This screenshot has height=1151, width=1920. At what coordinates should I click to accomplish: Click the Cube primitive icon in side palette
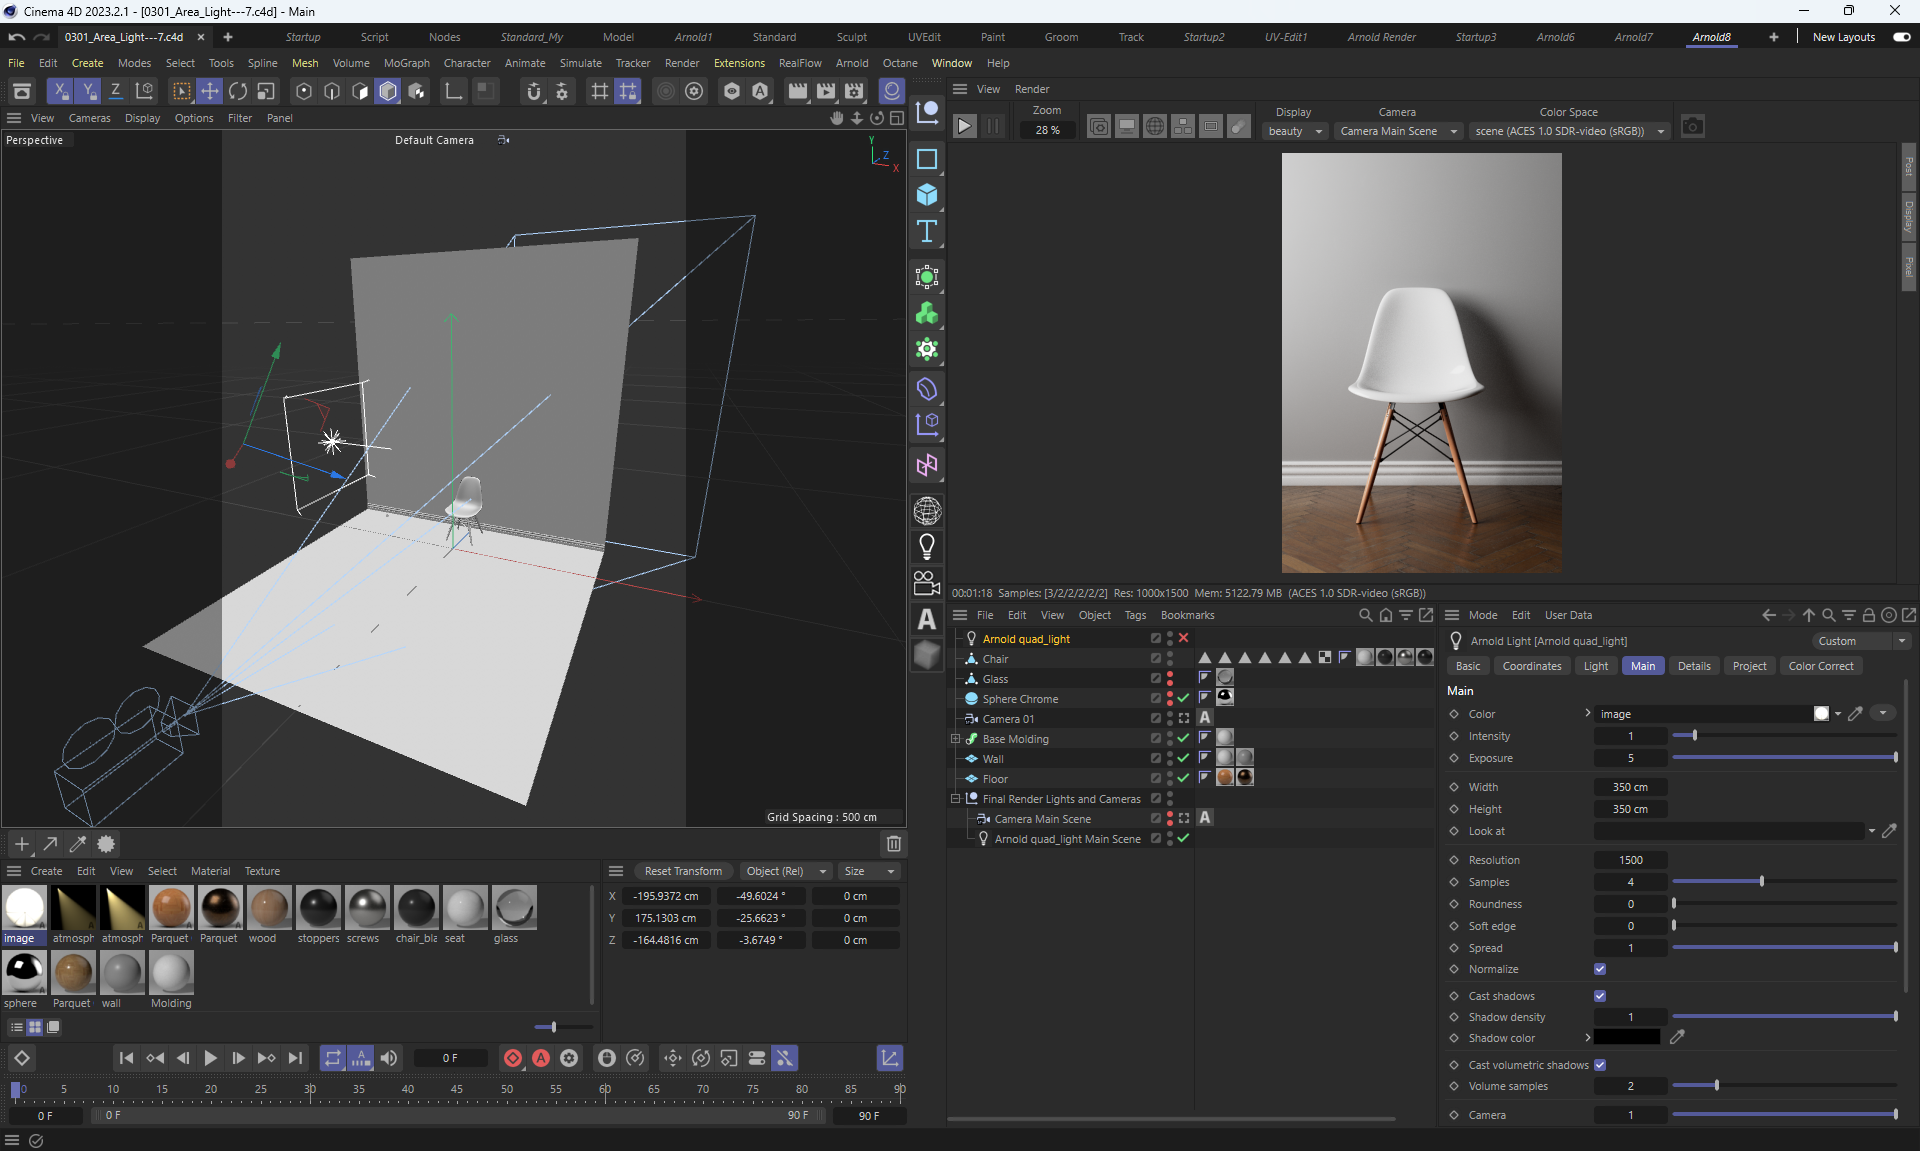(927, 195)
